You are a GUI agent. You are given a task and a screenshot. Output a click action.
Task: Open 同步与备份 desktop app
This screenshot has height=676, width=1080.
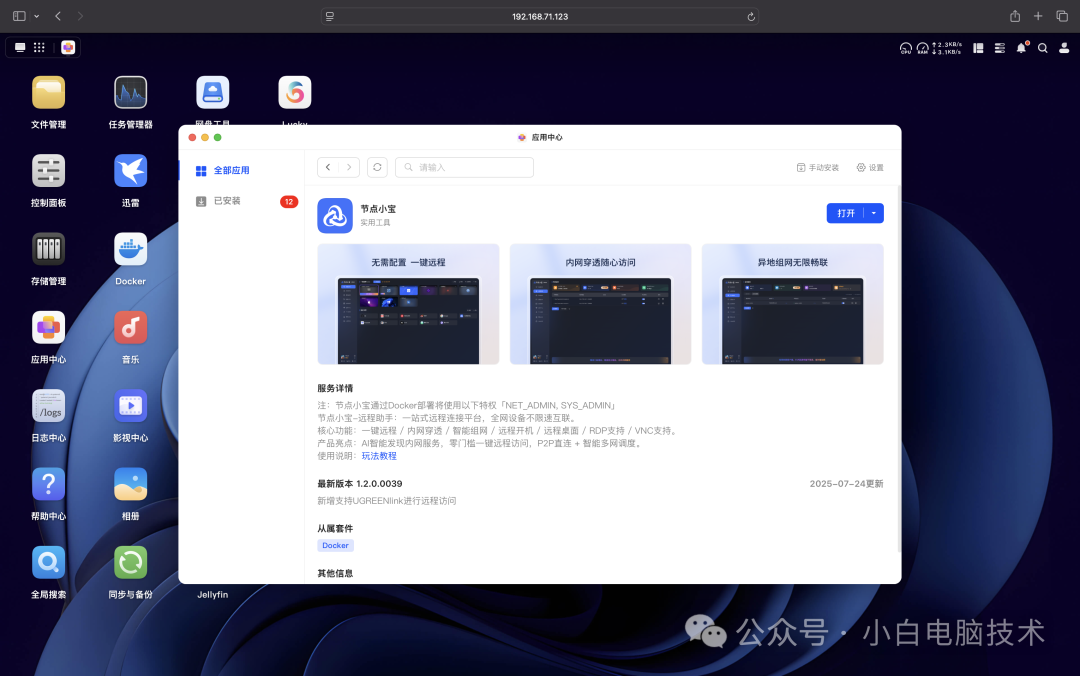point(130,562)
